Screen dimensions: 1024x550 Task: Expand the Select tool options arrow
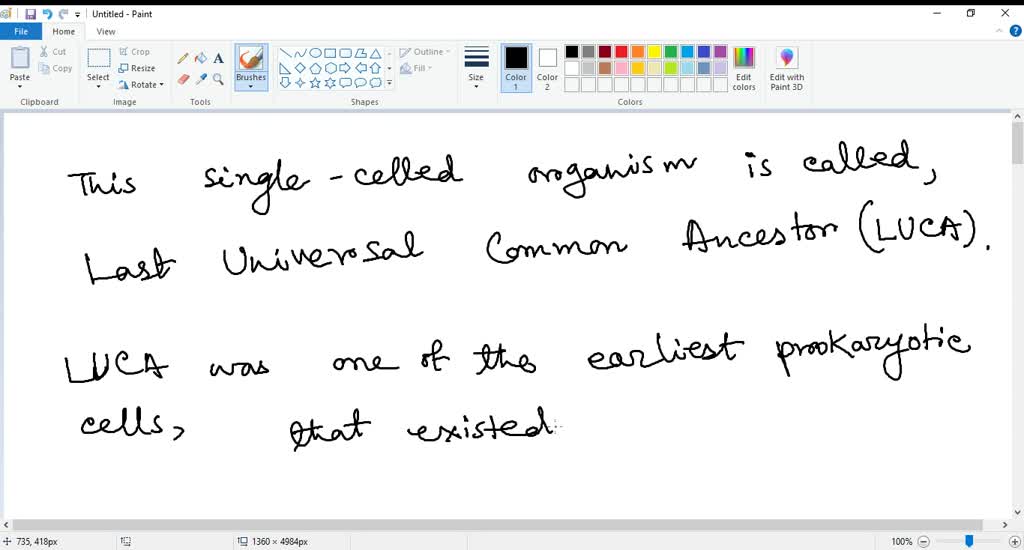(x=98, y=86)
